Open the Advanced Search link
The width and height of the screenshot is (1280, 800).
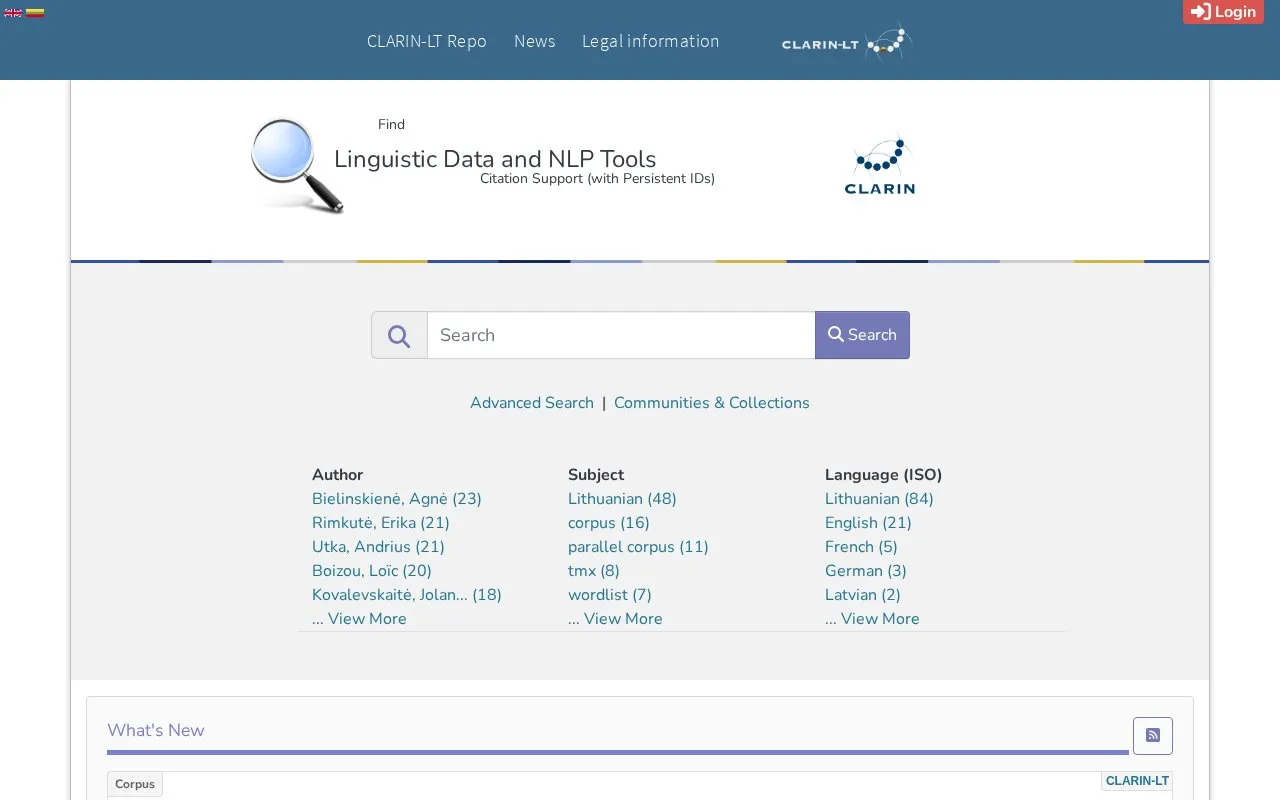pos(532,403)
